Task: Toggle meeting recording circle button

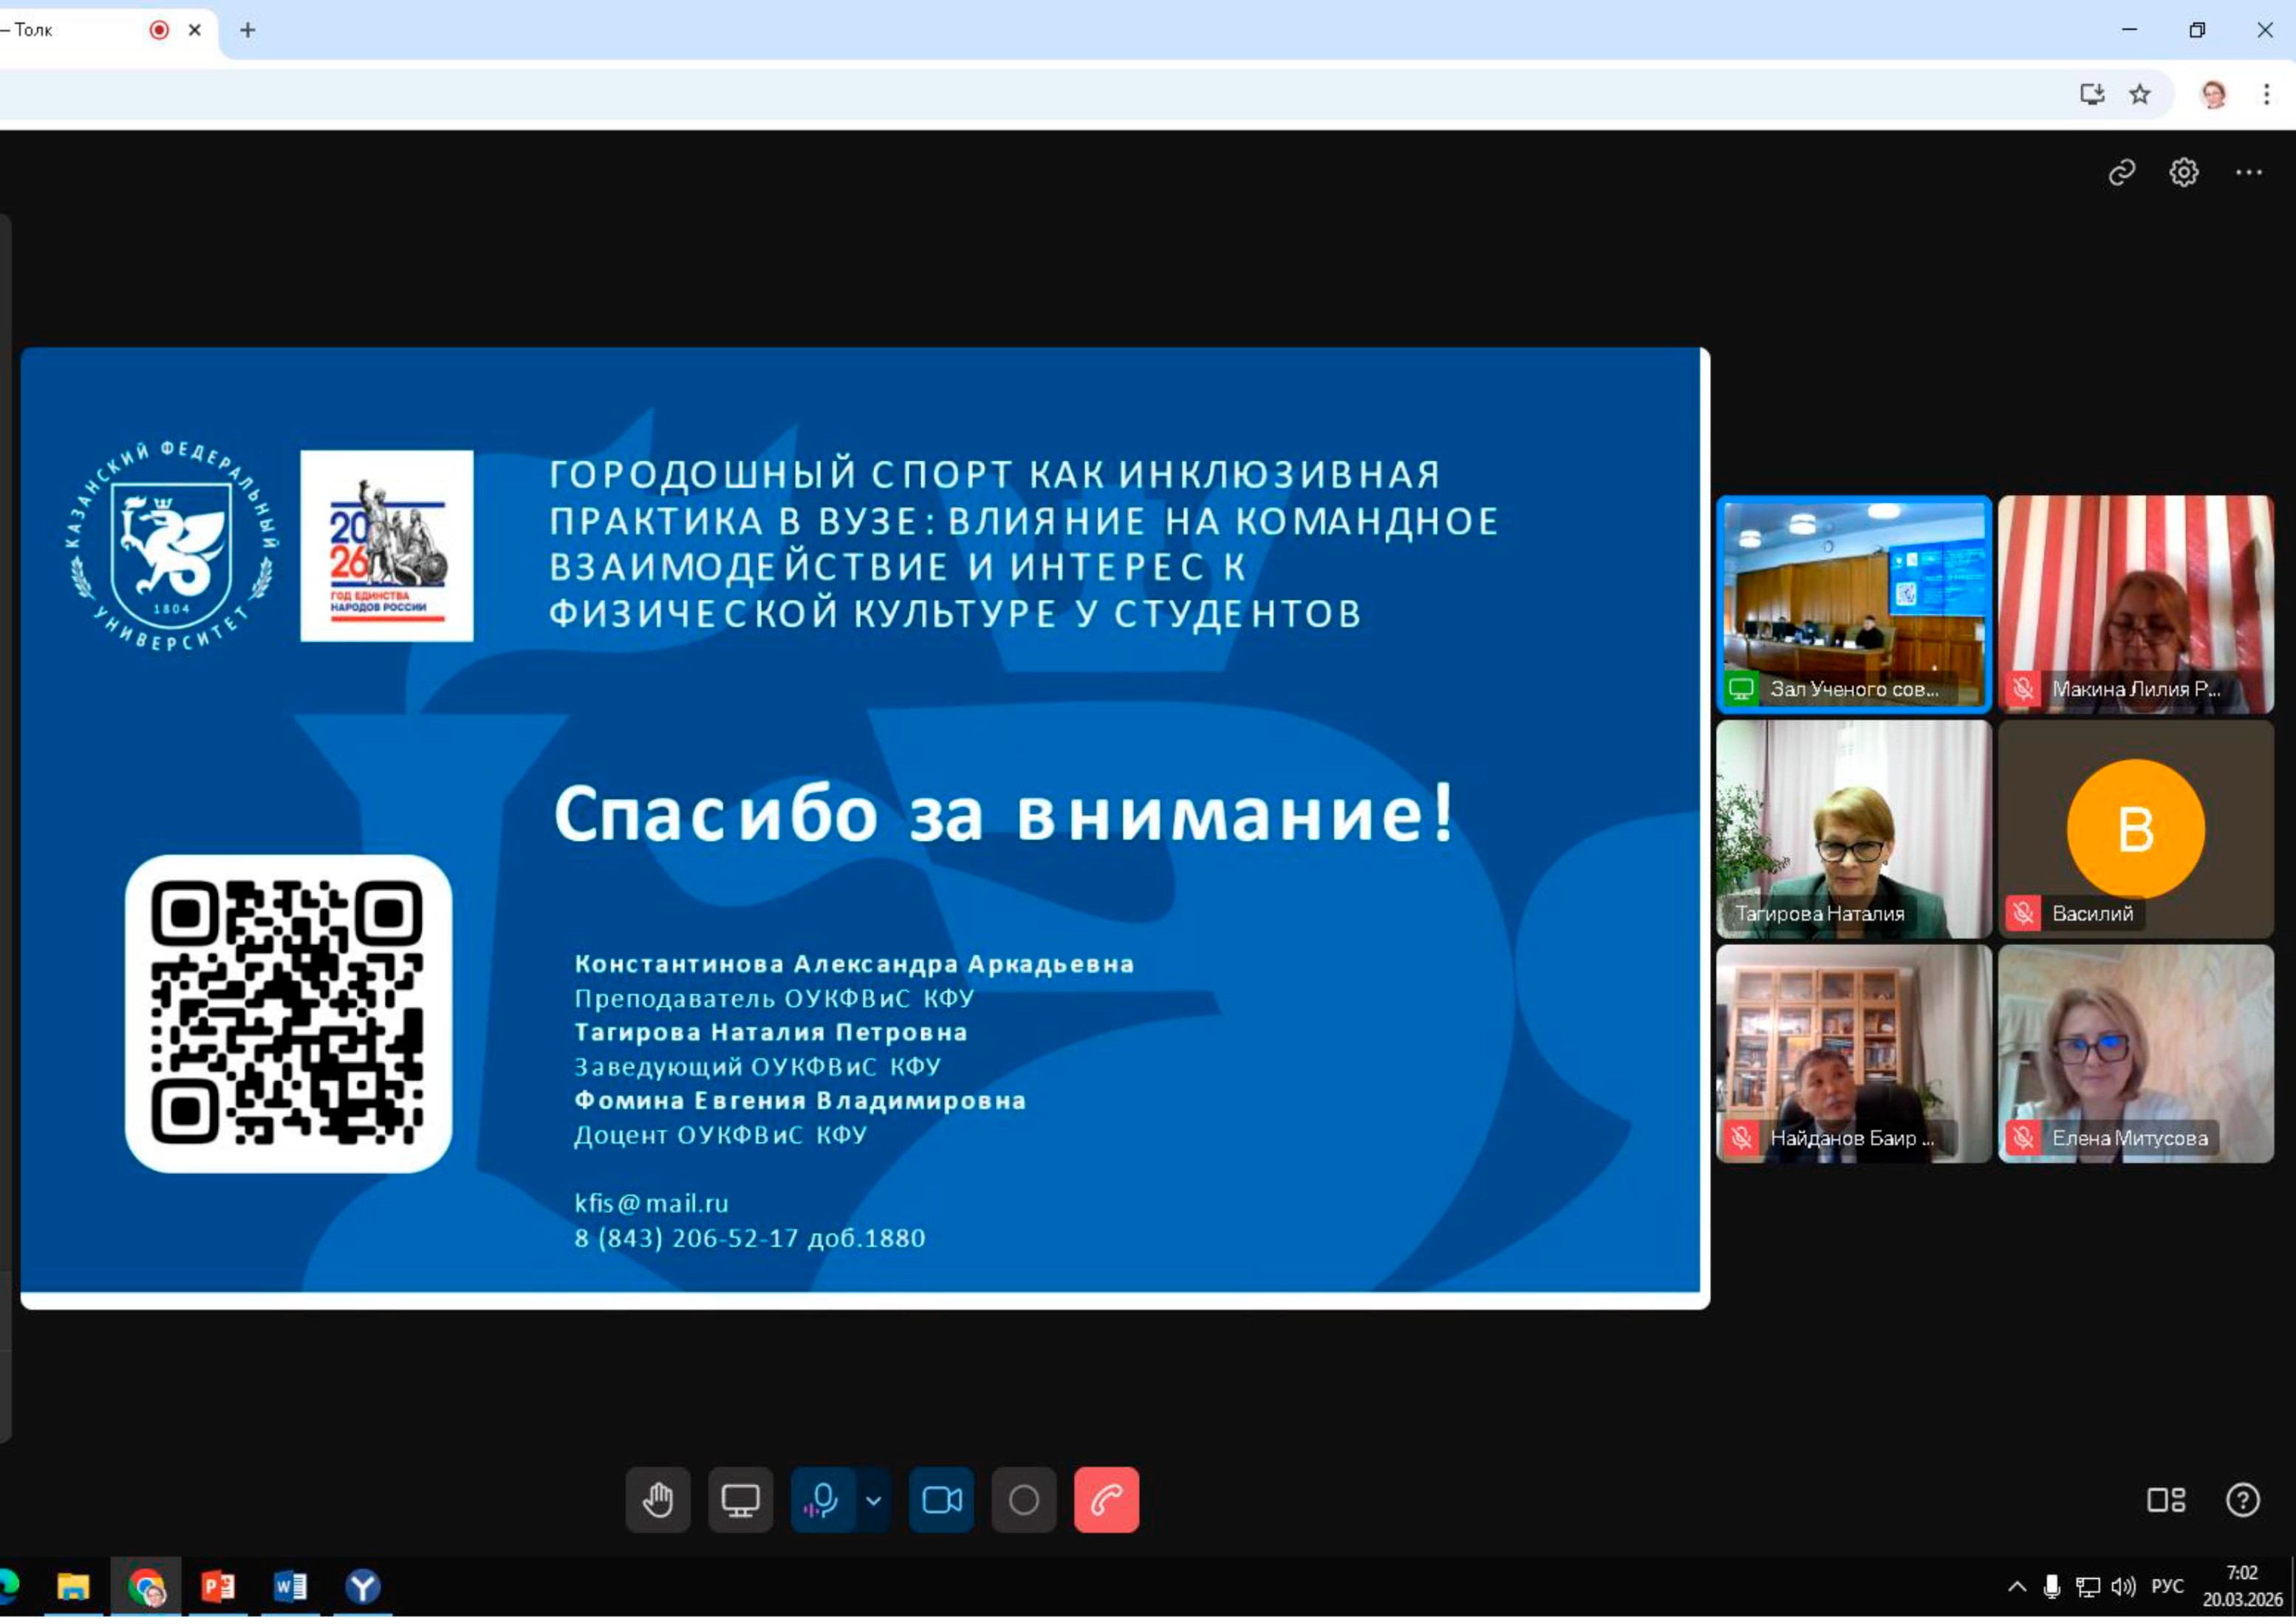Action: [x=1023, y=1499]
